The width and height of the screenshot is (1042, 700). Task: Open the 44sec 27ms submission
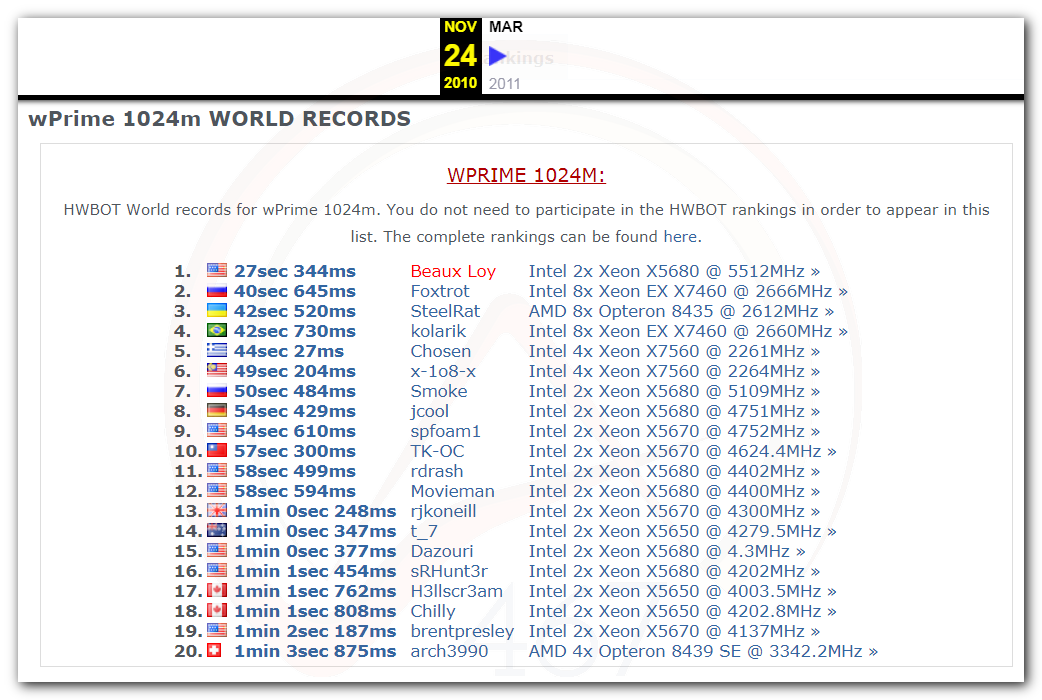tap(288, 351)
